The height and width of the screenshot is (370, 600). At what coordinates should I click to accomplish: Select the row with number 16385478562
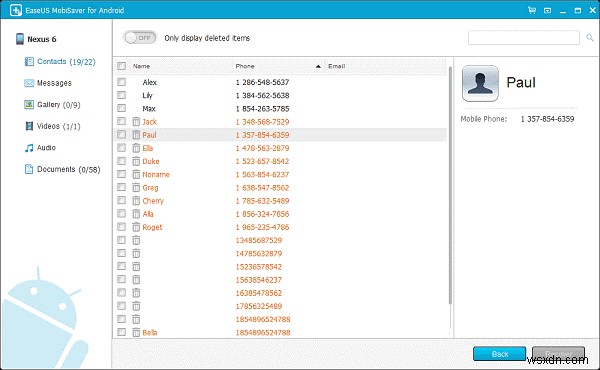280,293
